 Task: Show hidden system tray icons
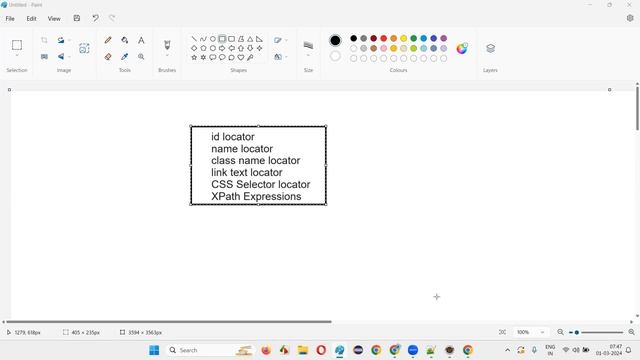507,350
